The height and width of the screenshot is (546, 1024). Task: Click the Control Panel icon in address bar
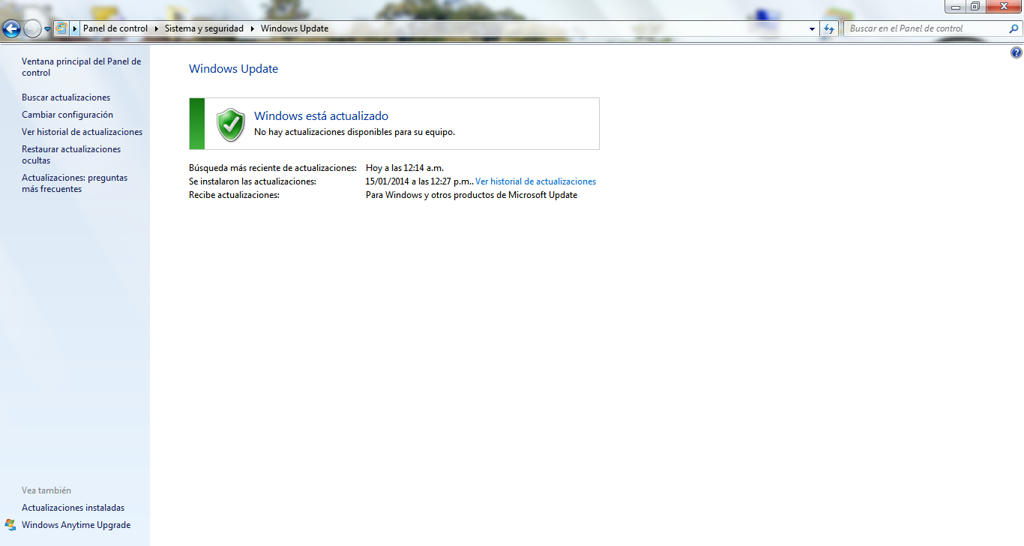click(61, 28)
